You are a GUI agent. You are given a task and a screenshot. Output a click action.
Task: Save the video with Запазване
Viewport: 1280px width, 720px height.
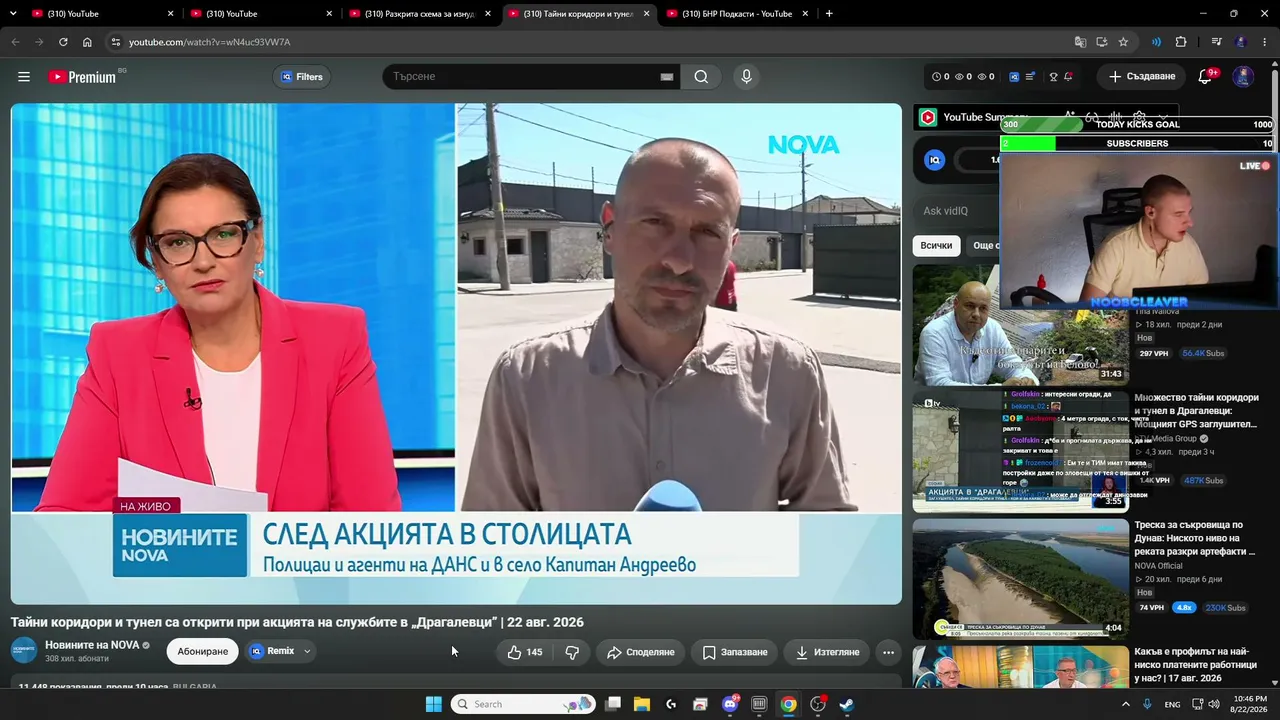(x=735, y=652)
